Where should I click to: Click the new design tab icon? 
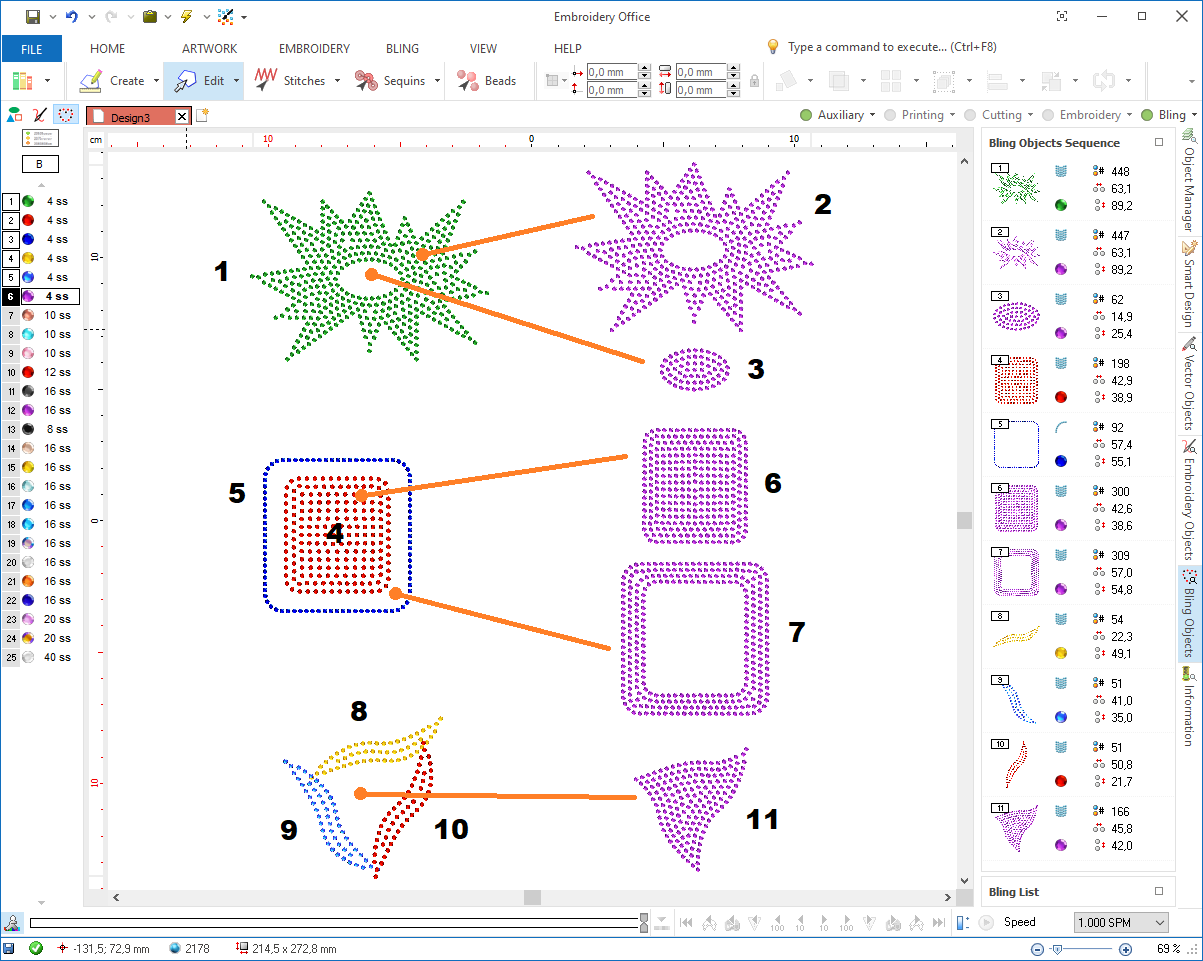(201, 115)
